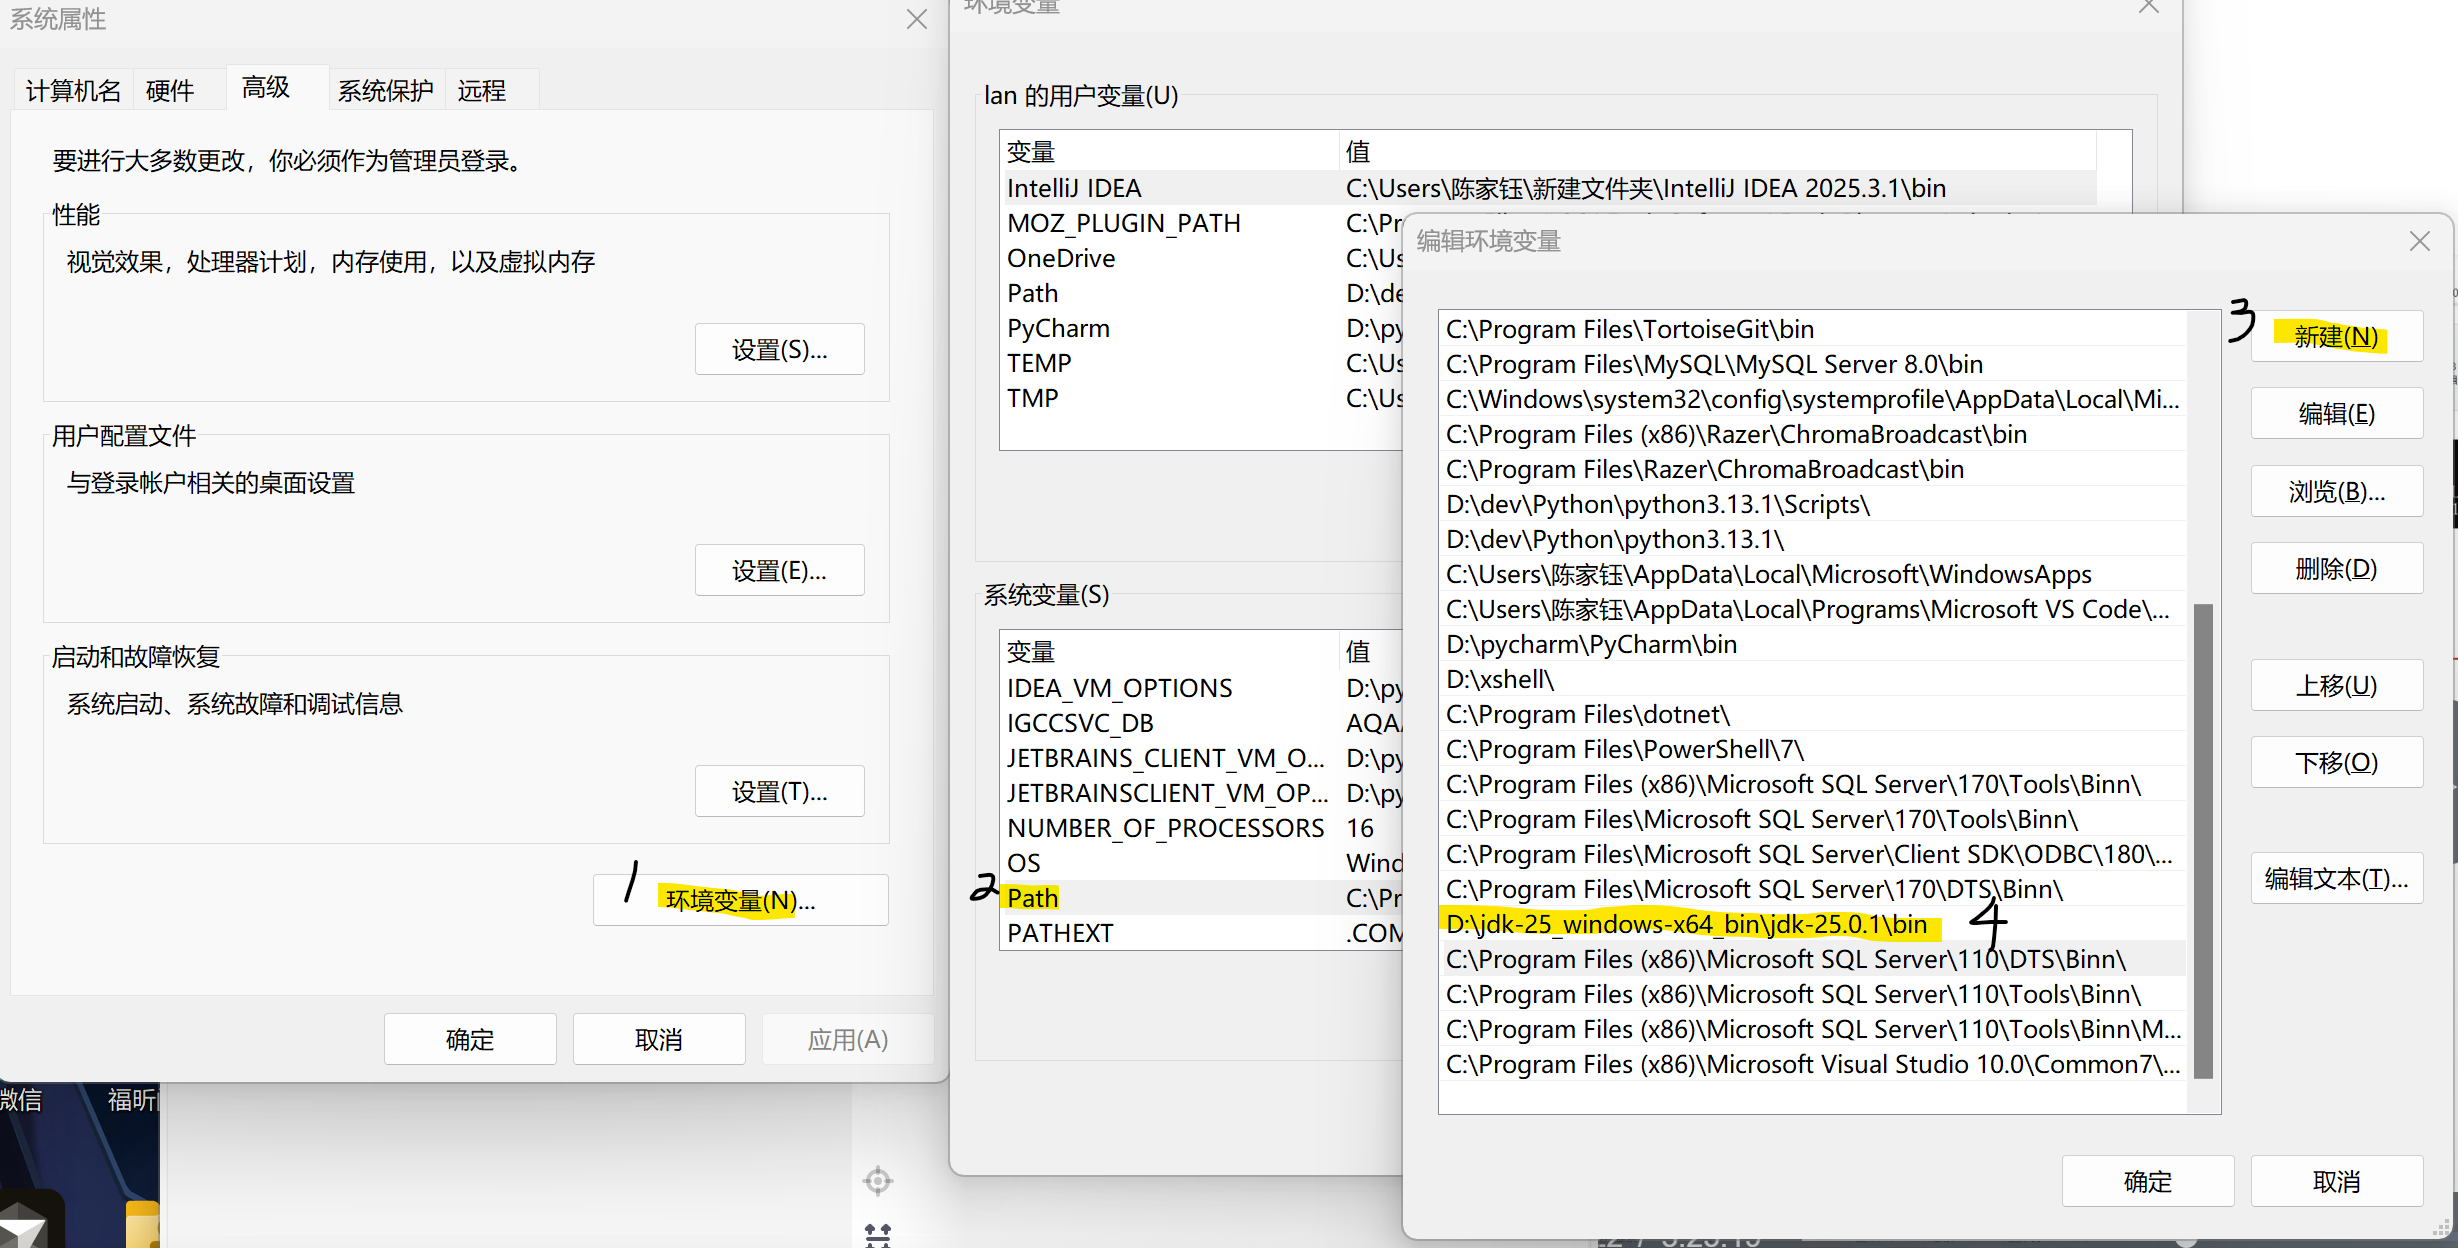
Task: Select TortoiseGit\bin path entry
Action: (x=1813, y=329)
